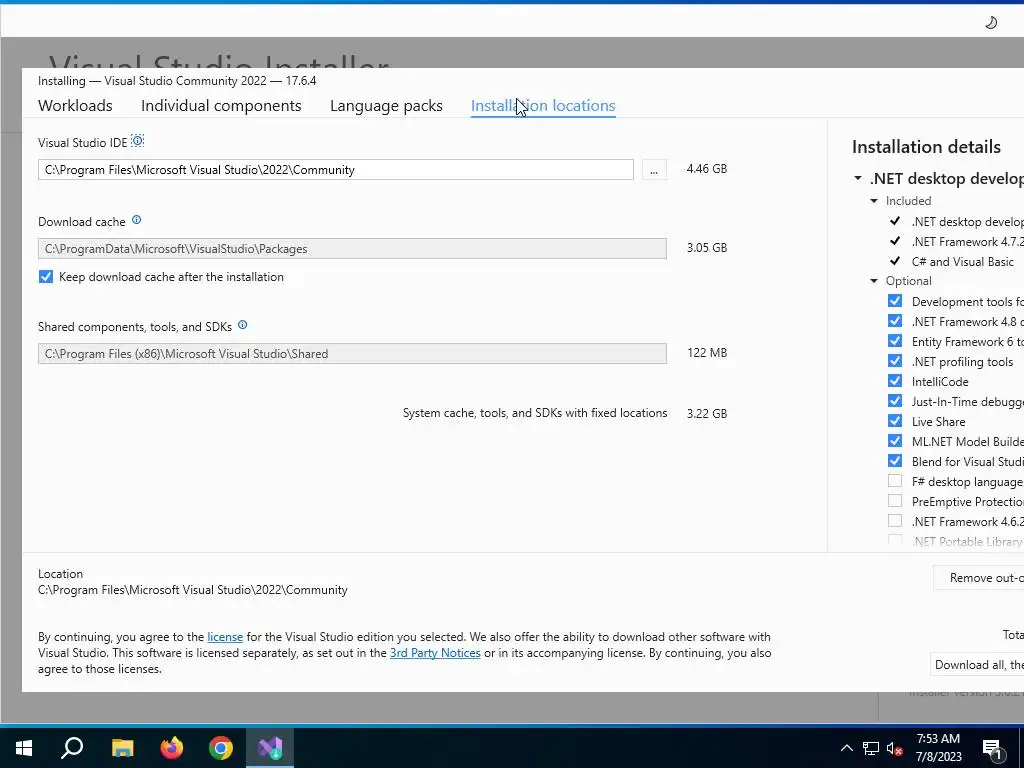Open network status tray icon

(871, 748)
